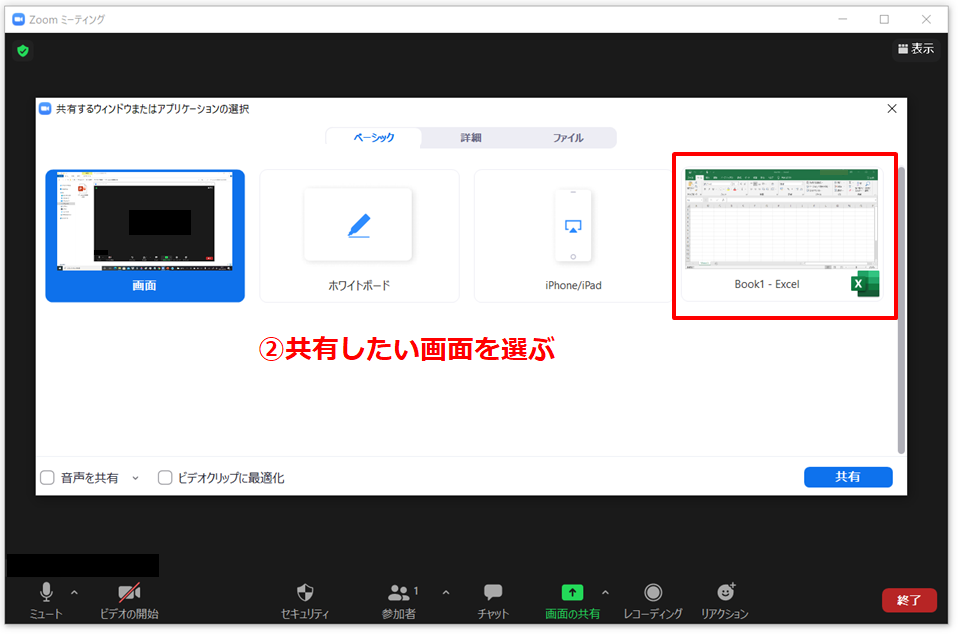Image resolution: width=960 pixels, height=636 pixels.
Task: Switch to the ベーシック tab
Action: 373,138
